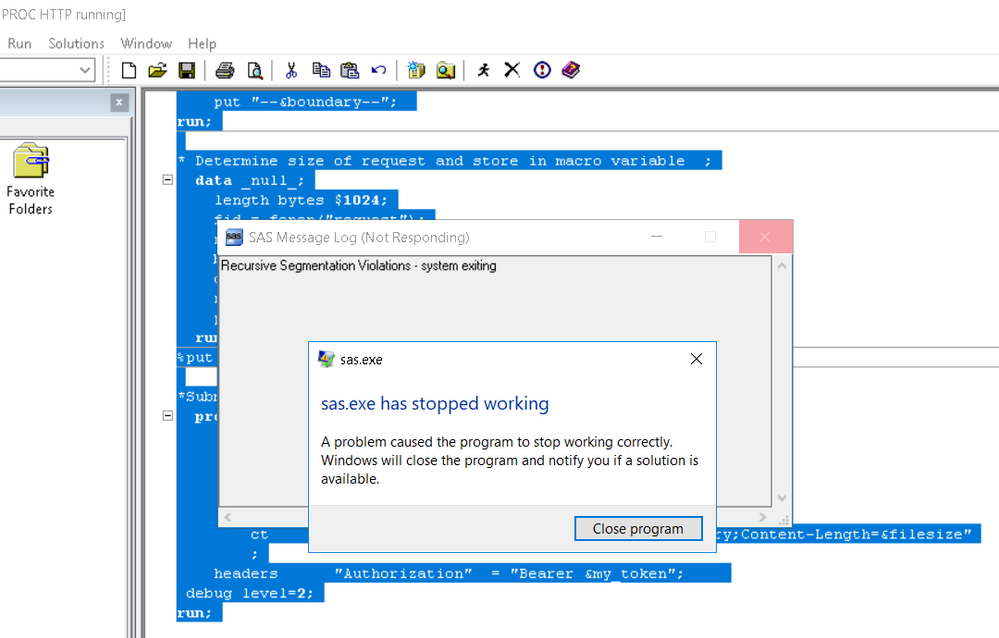Save the program with the floppy disk icon

coord(187,70)
